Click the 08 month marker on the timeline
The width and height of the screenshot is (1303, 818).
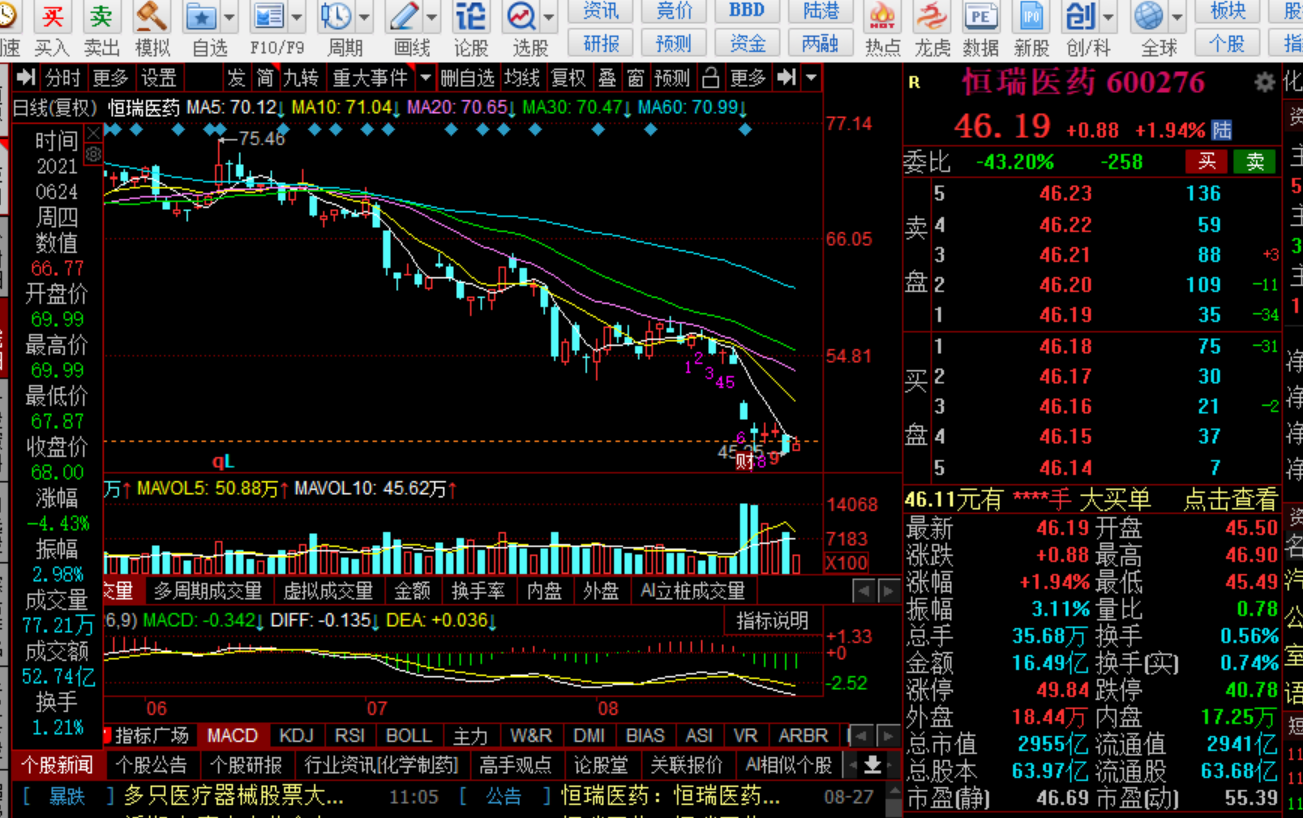click(x=608, y=709)
